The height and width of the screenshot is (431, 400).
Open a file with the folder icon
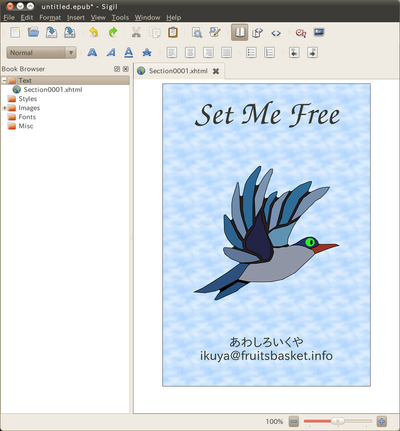coord(33,32)
